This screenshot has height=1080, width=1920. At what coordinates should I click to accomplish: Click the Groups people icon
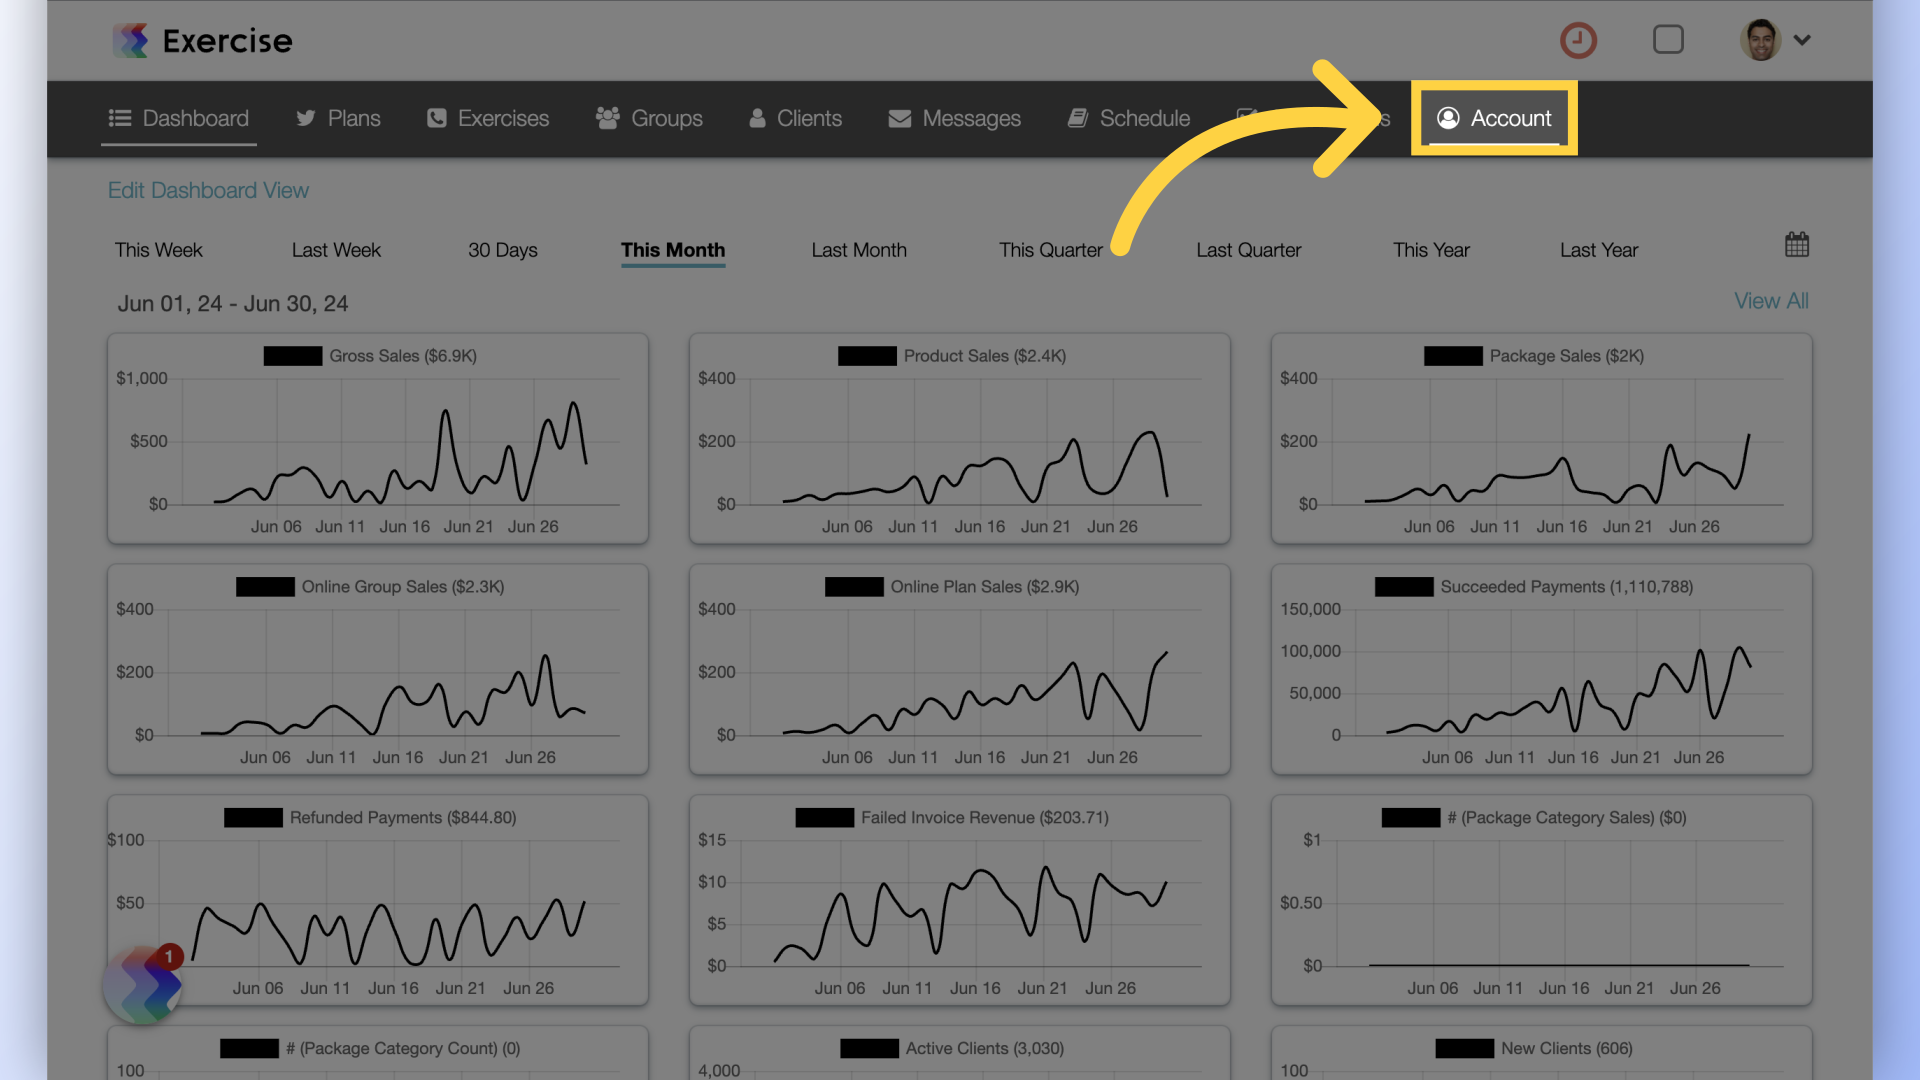[x=608, y=118]
